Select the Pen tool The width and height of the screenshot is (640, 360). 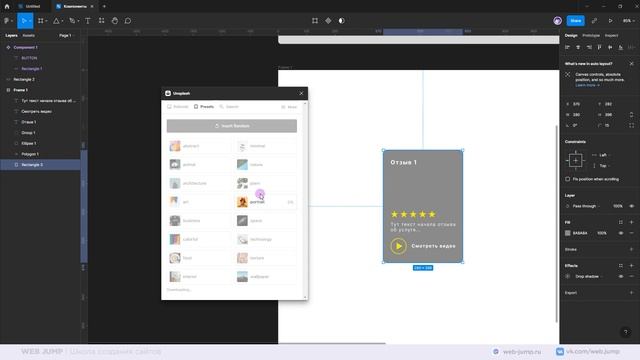coord(72,20)
